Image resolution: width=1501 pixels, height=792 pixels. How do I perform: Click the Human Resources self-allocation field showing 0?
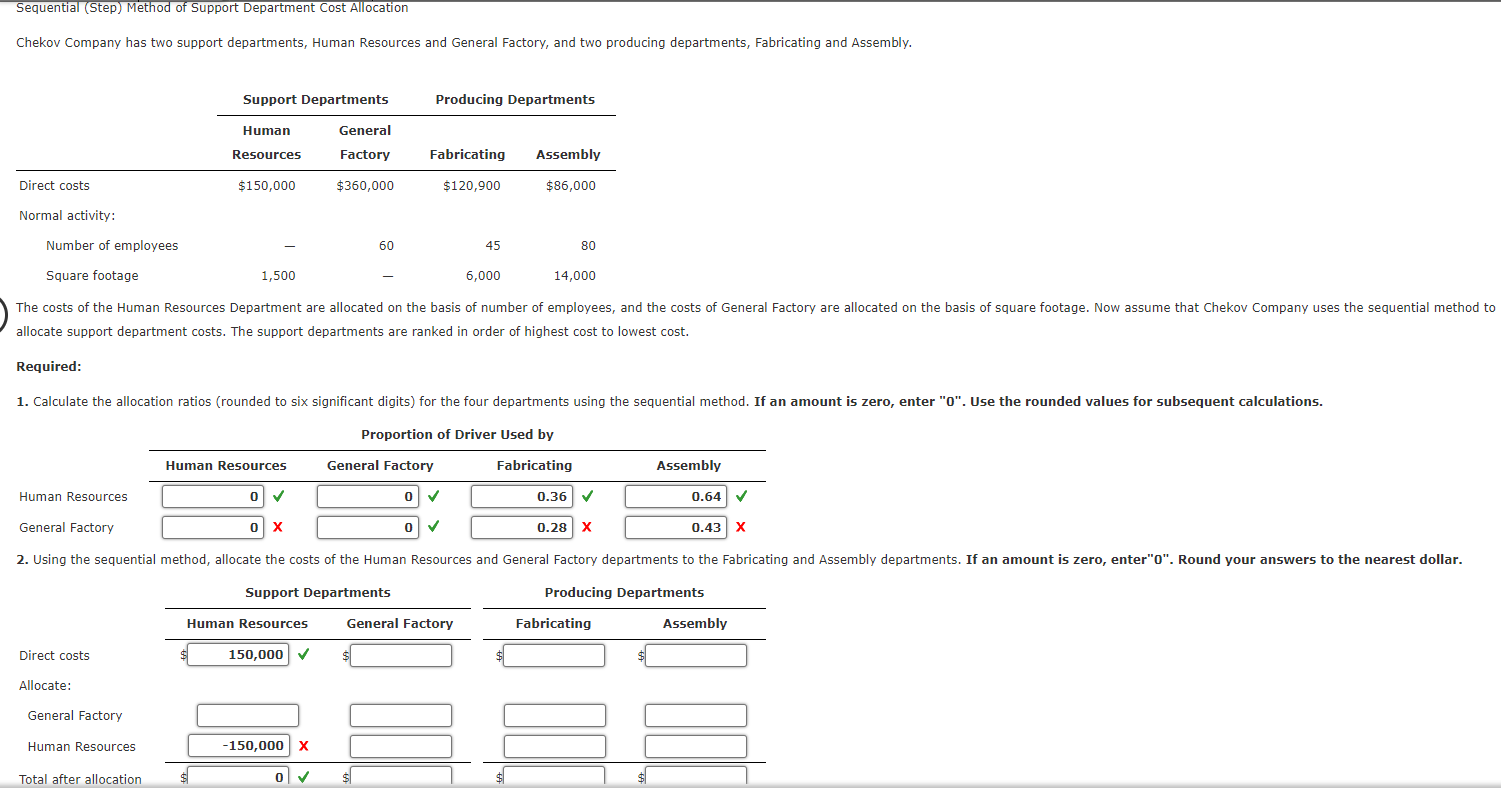[212, 496]
